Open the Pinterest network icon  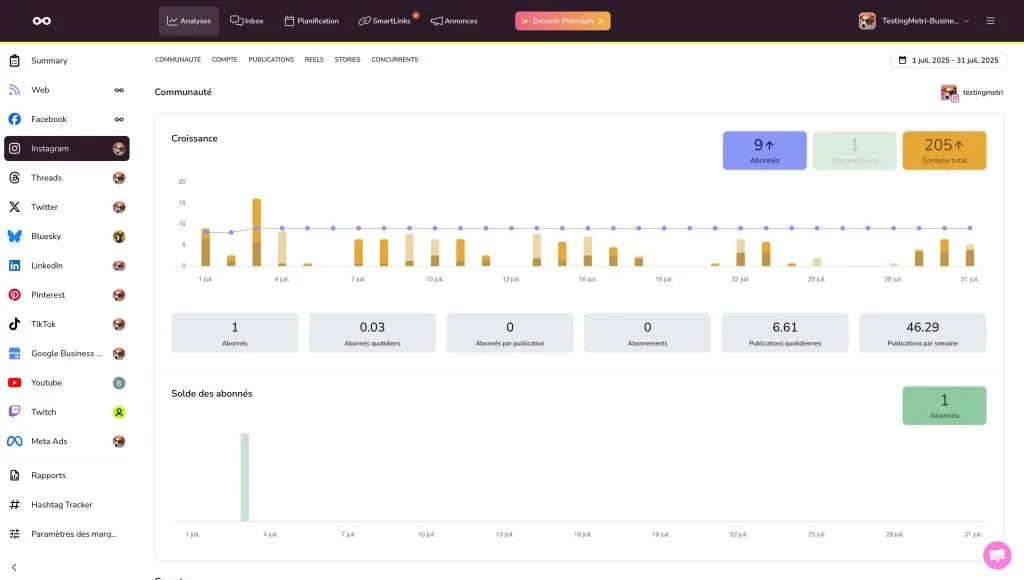(15, 295)
